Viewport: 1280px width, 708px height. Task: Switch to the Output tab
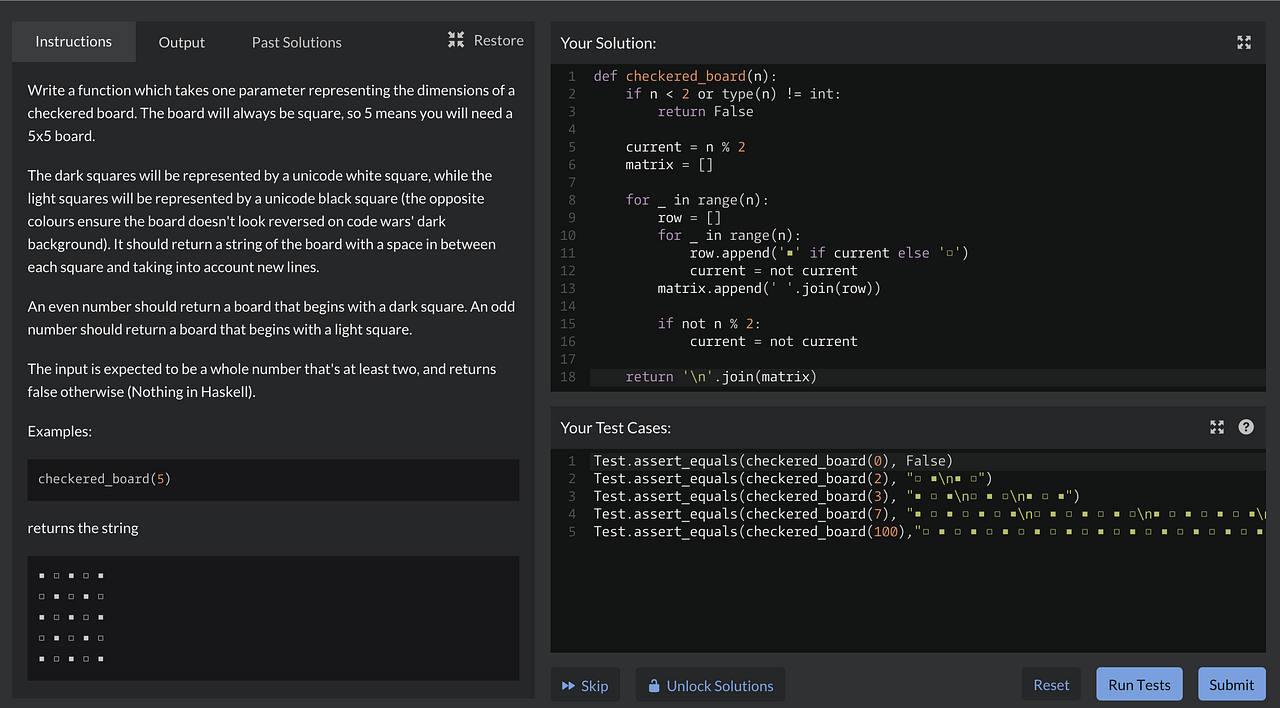[181, 42]
